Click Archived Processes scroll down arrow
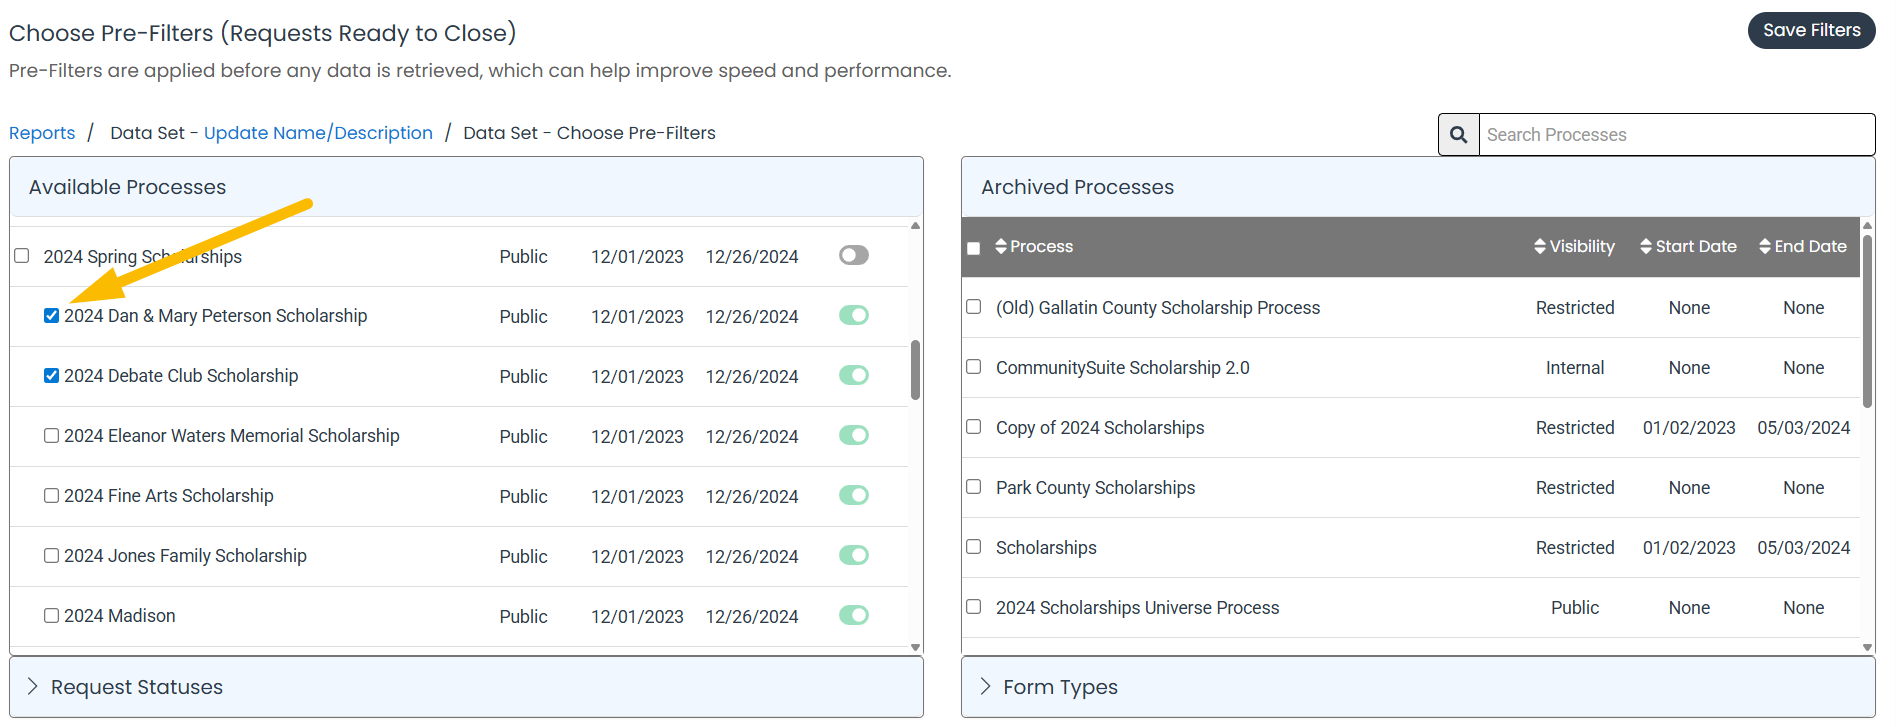1896x727 pixels. (x=1867, y=647)
